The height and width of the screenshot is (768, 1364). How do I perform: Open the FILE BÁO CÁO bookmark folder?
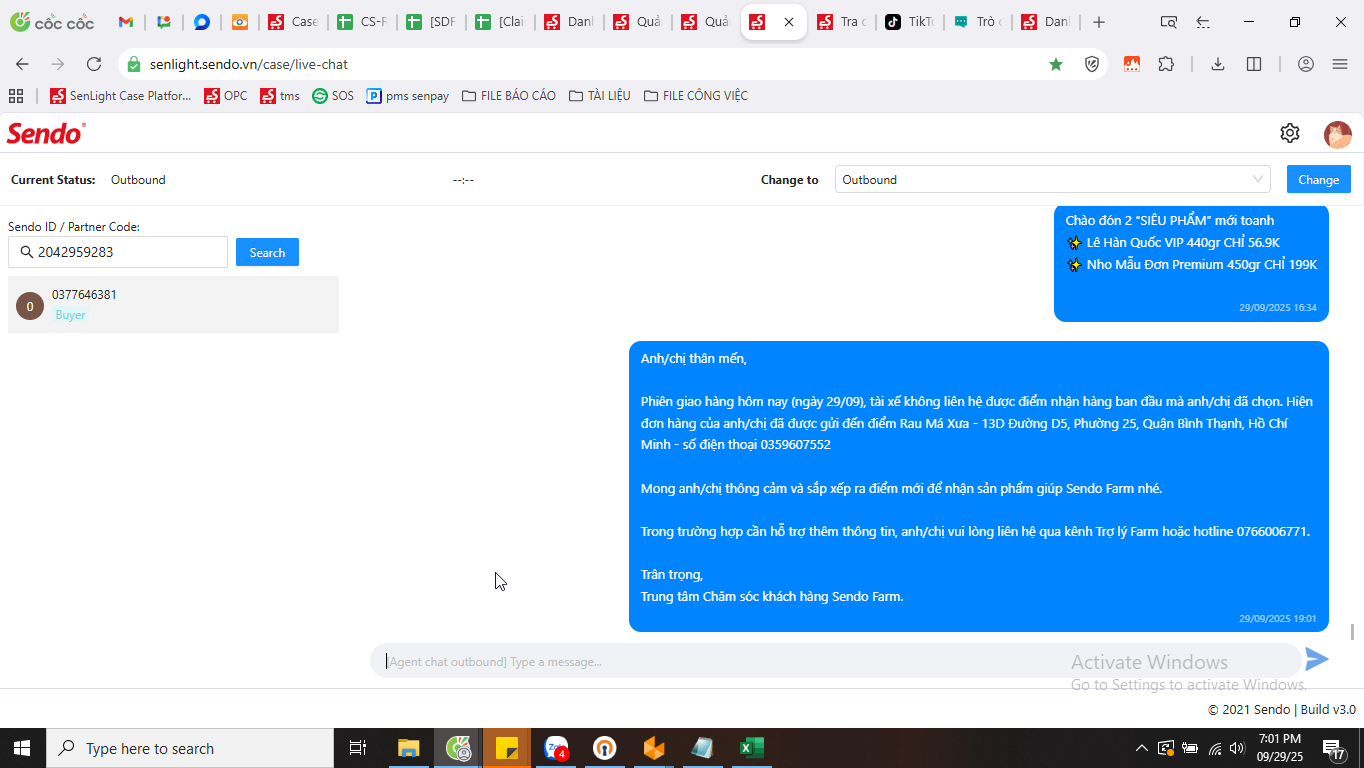(x=508, y=96)
